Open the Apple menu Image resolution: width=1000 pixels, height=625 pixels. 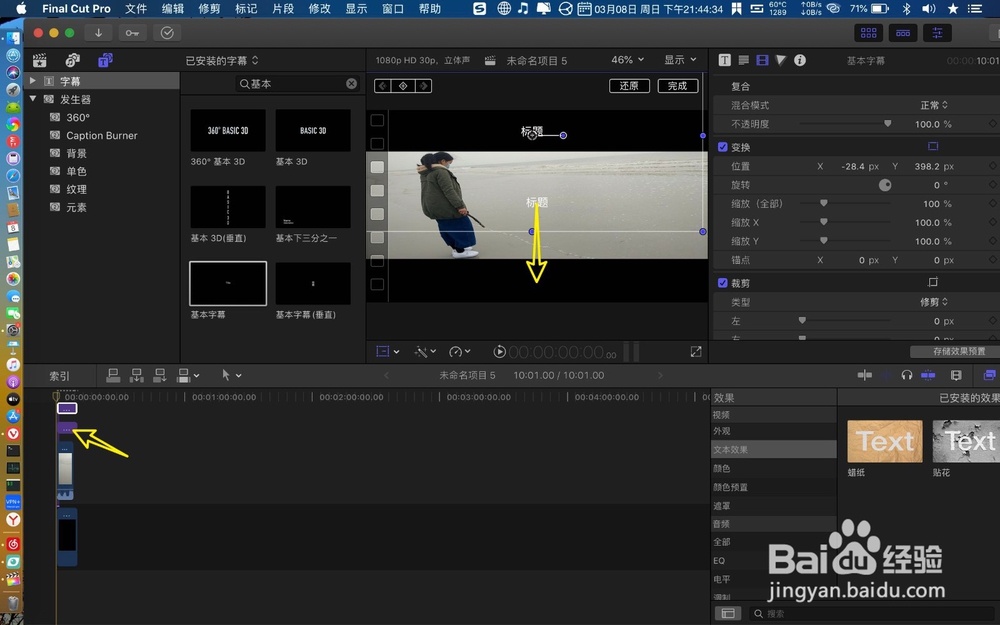[20, 8]
